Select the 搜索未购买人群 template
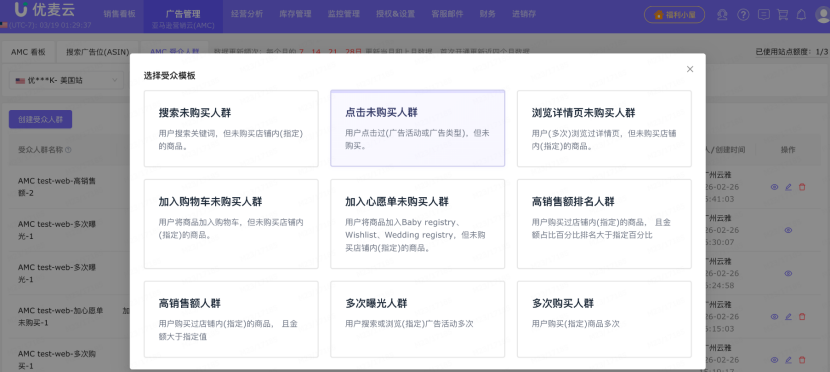 (x=231, y=129)
